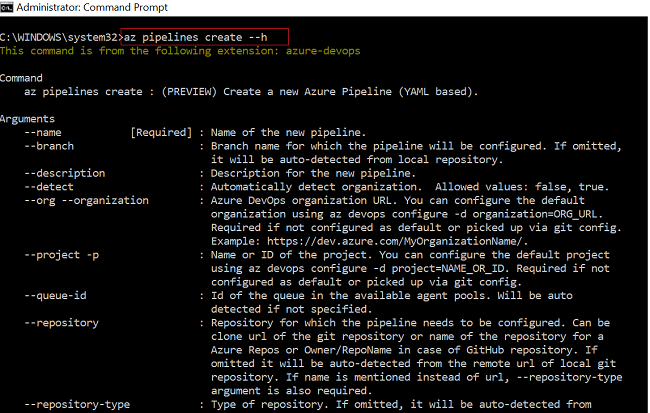Click the organization=ORG_URL text
Viewport: 650px width, 413px height.
pos(535,214)
